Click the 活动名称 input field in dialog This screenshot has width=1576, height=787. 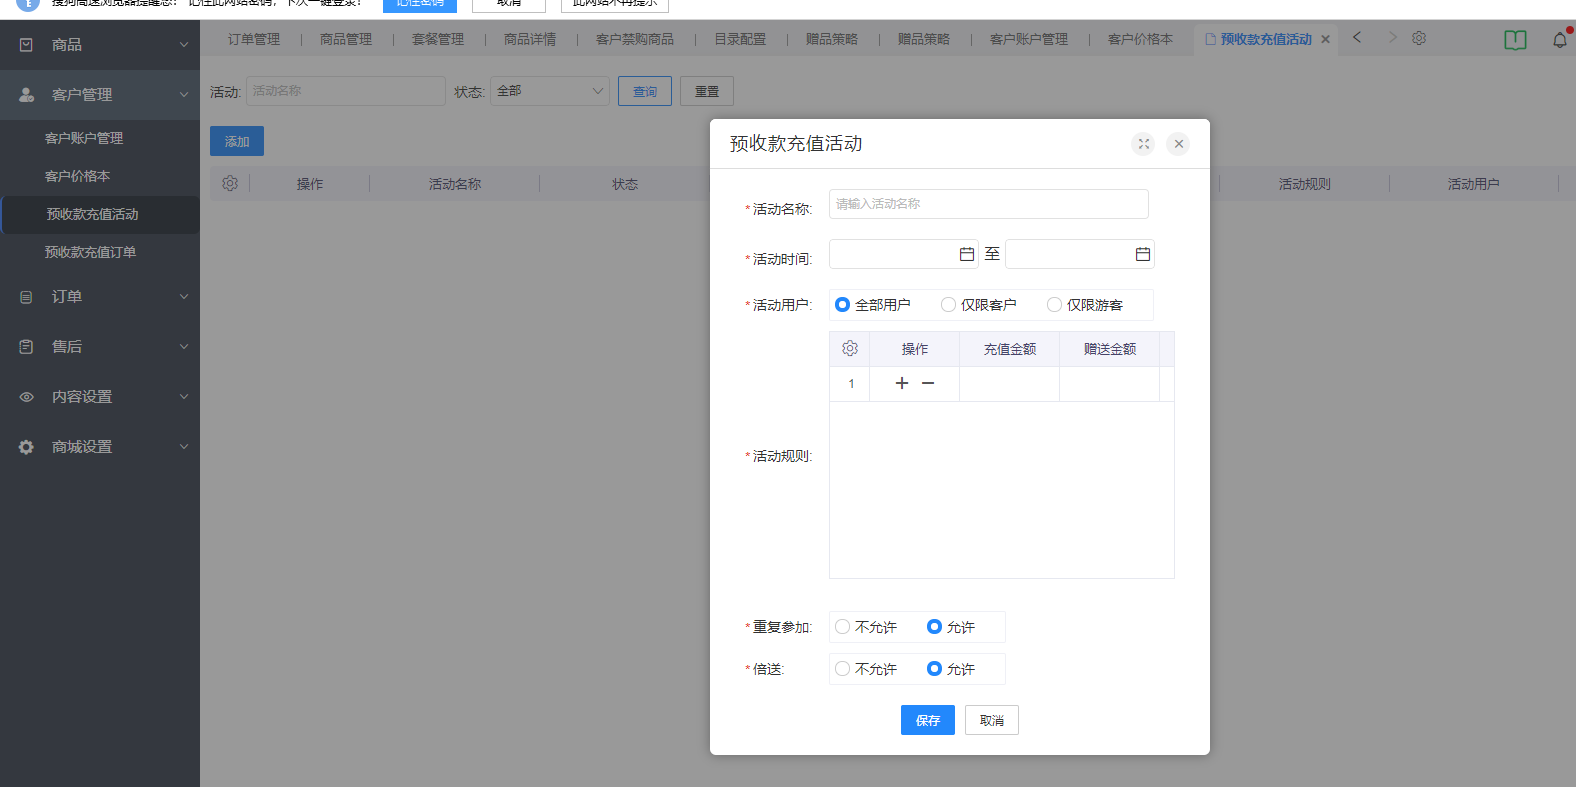[988, 204]
